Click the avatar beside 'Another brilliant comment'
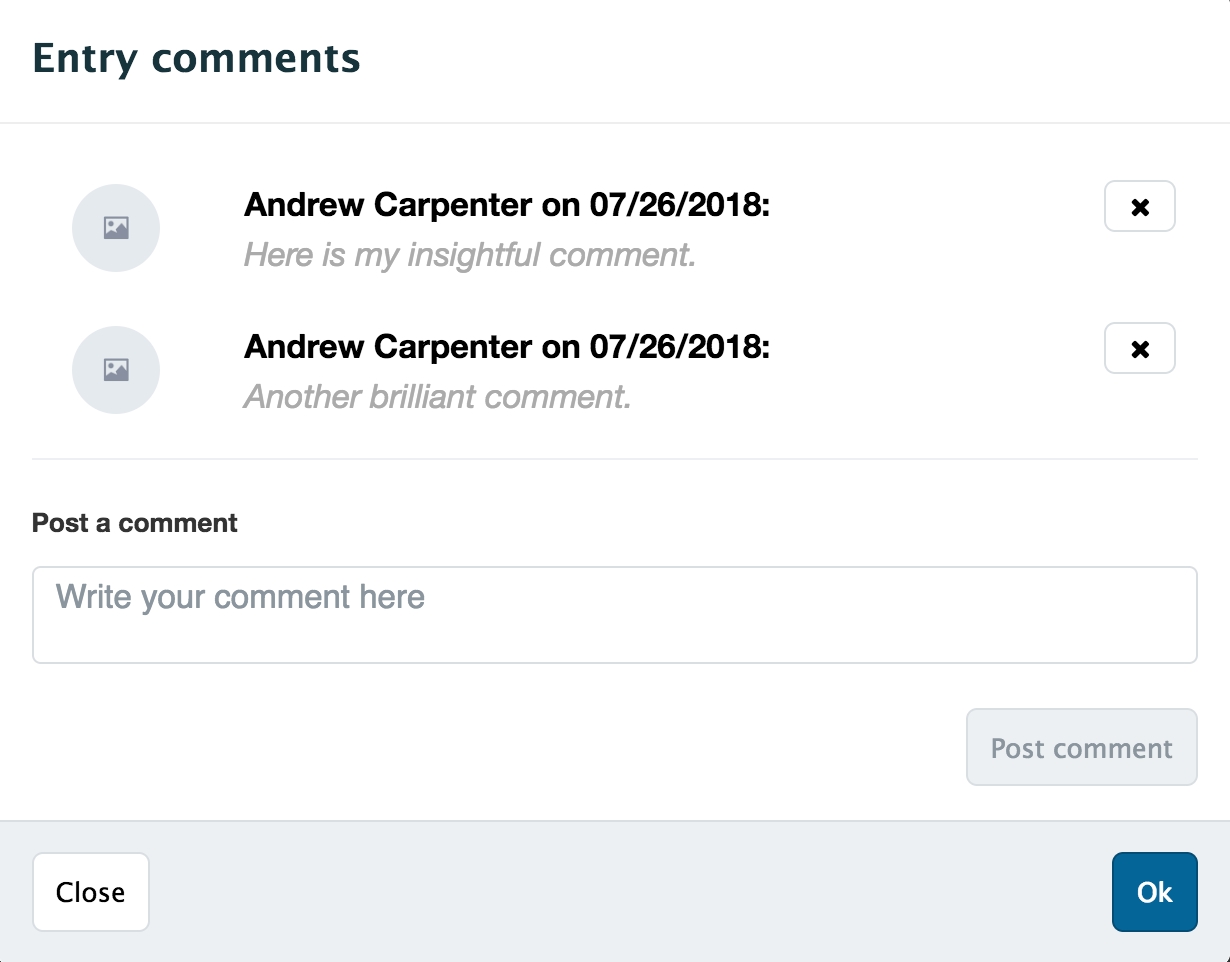This screenshot has height=962, width=1230. (x=116, y=370)
